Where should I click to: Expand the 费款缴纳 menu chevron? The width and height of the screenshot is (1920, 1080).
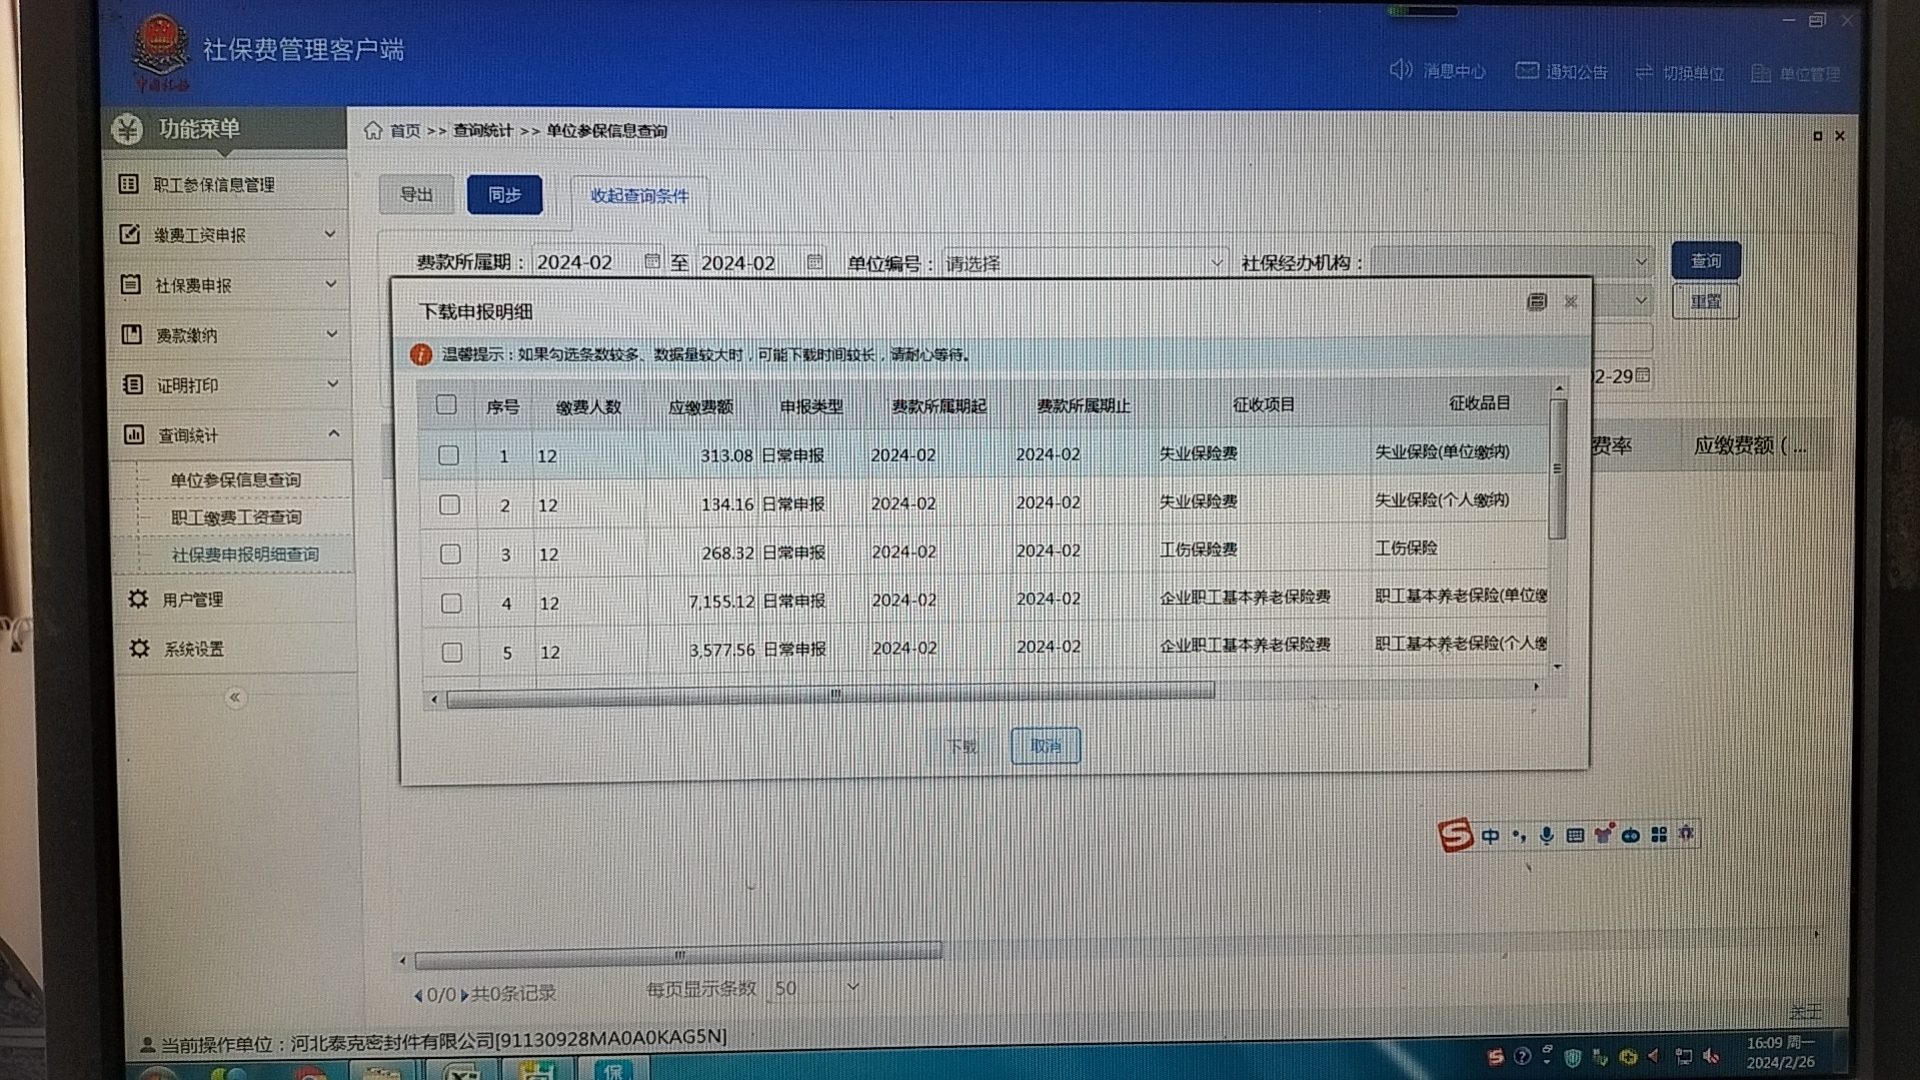[332, 334]
